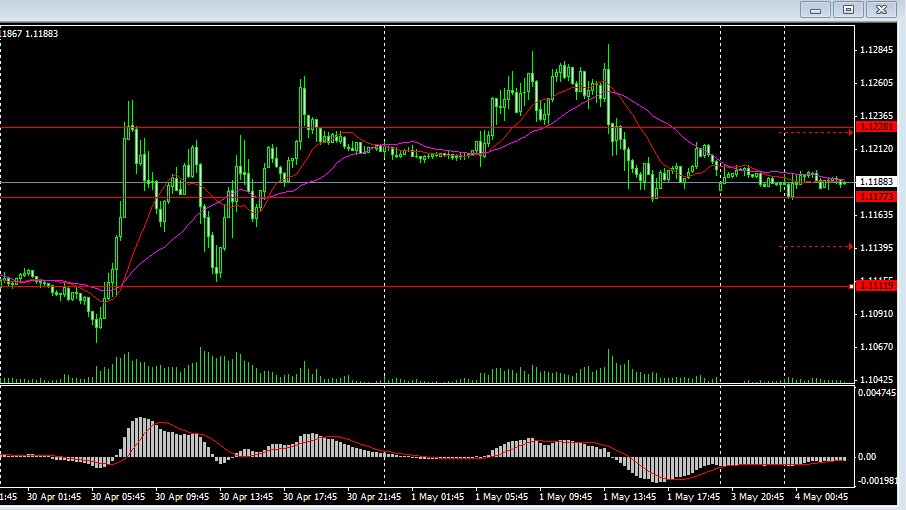This screenshot has width=906, height=510.
Task: Click the red 1.11773 price level label
Action: point(876,197)
